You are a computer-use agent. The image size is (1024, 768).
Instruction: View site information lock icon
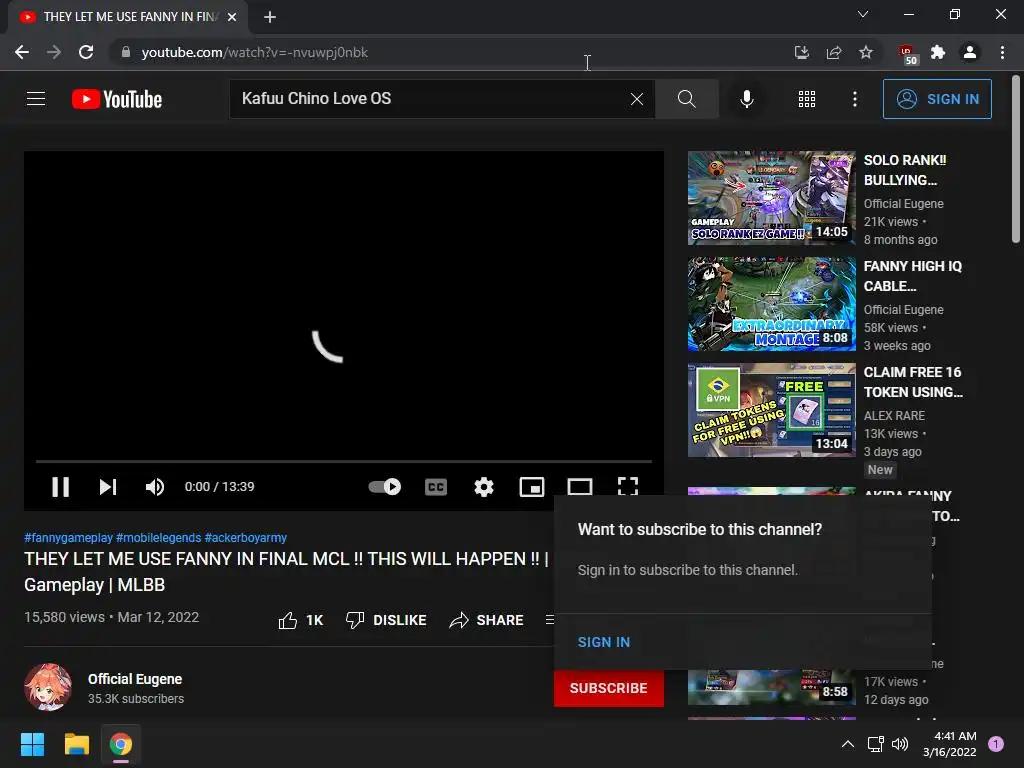(125, 52)
